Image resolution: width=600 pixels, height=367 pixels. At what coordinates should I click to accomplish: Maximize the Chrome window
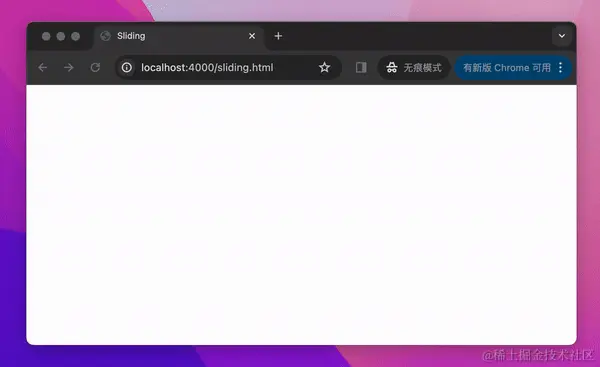76,36
